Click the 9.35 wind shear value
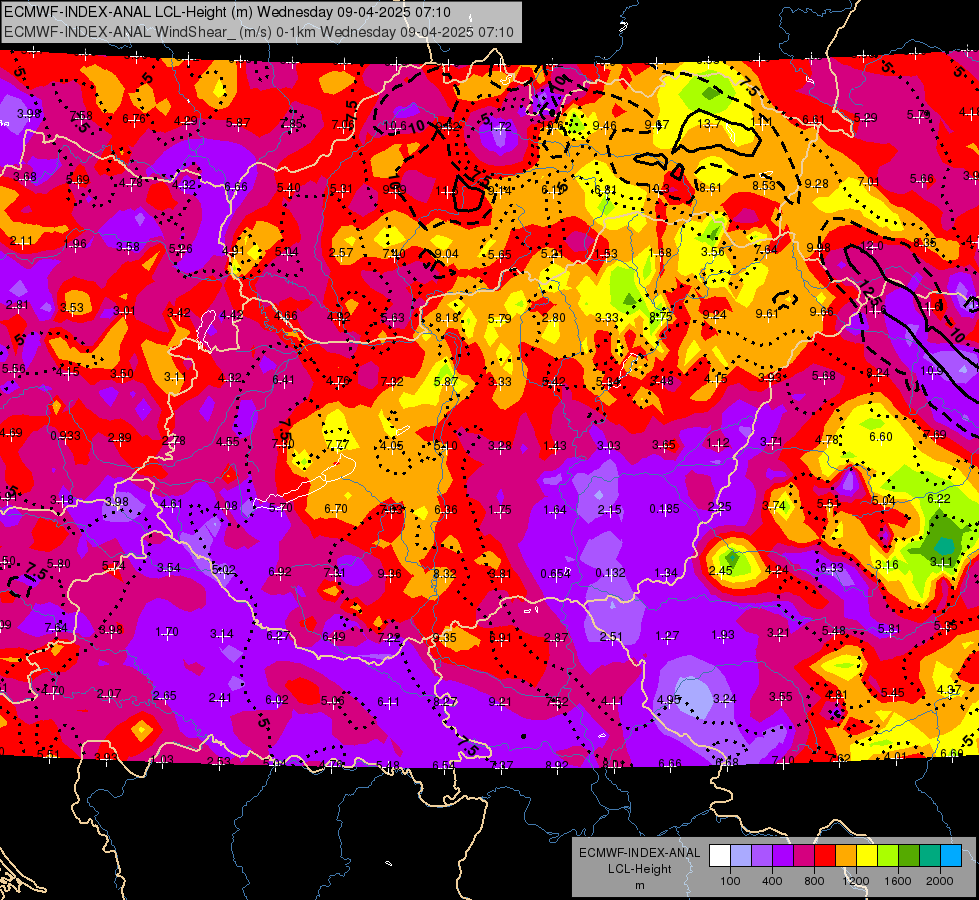This screenshot has height=900, width=979. coord(445,638)
